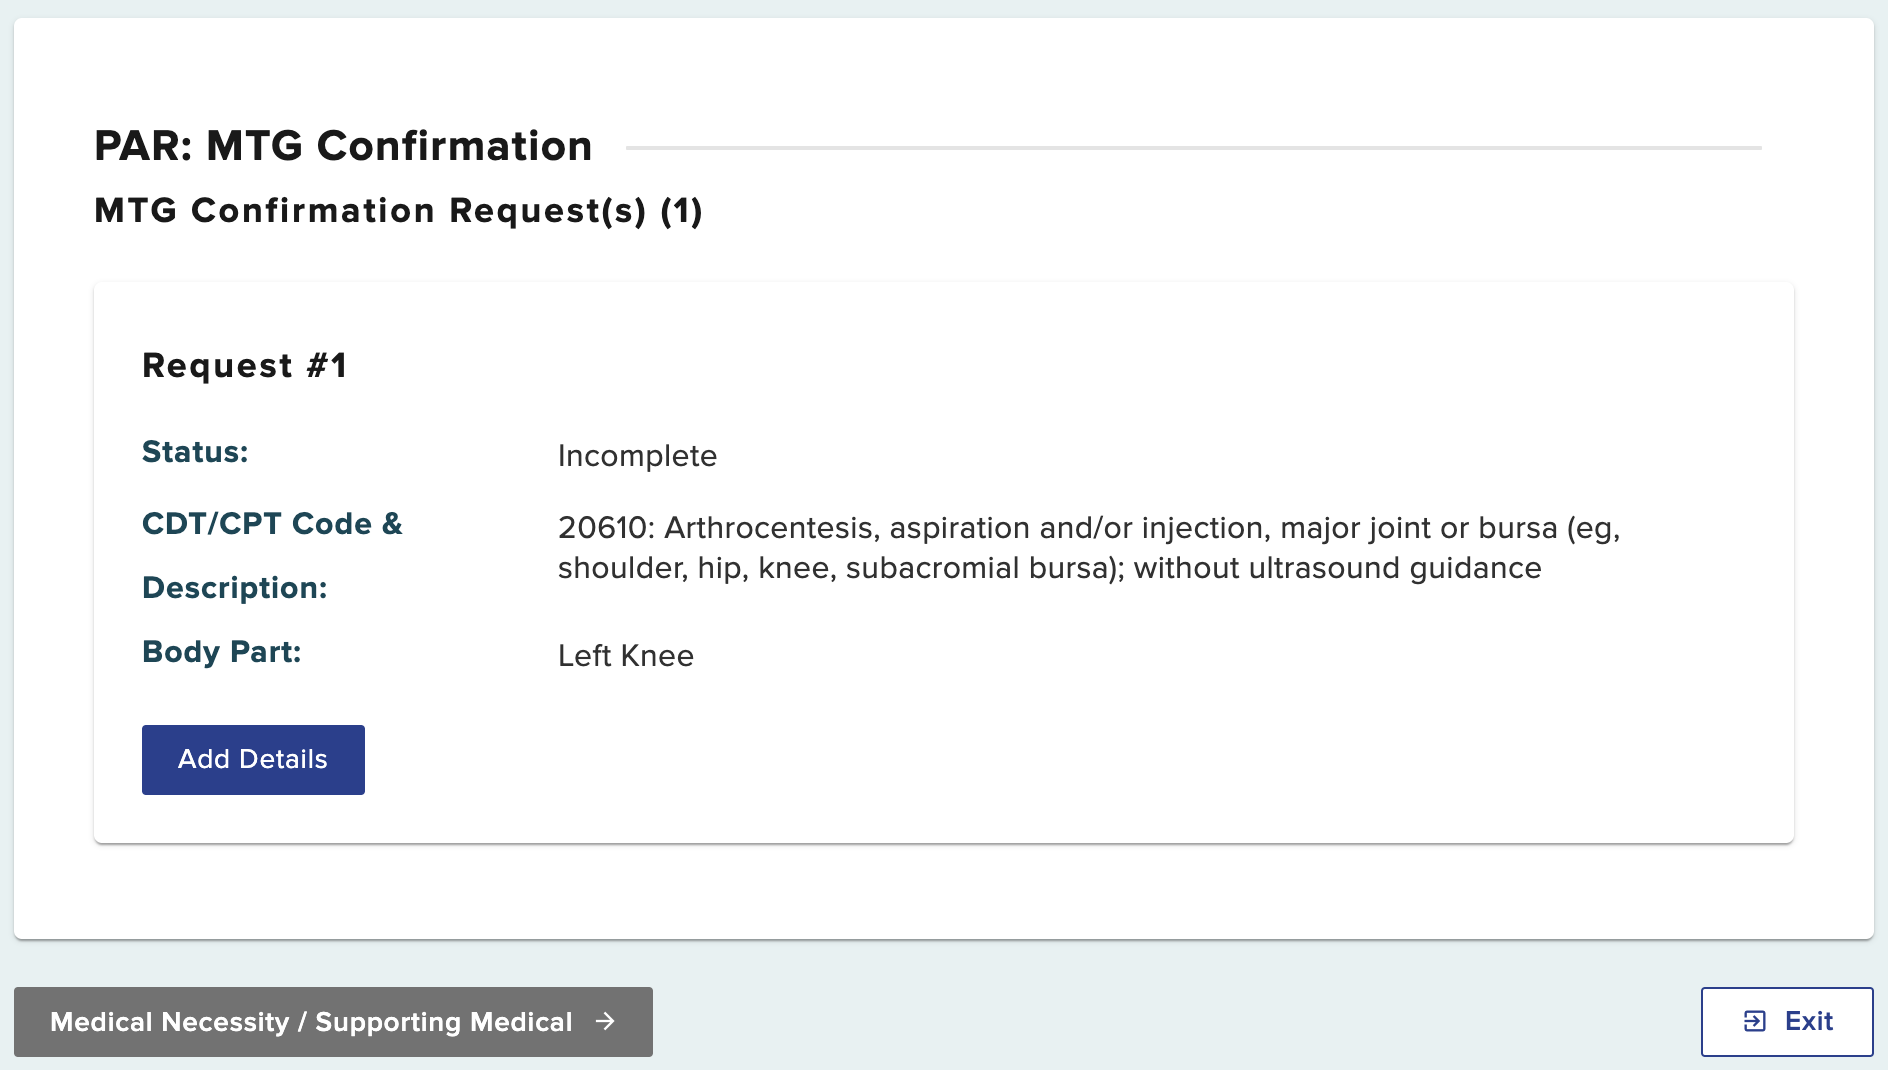Click the Status: label
1888x1070 pixels.
coord(195,452)
